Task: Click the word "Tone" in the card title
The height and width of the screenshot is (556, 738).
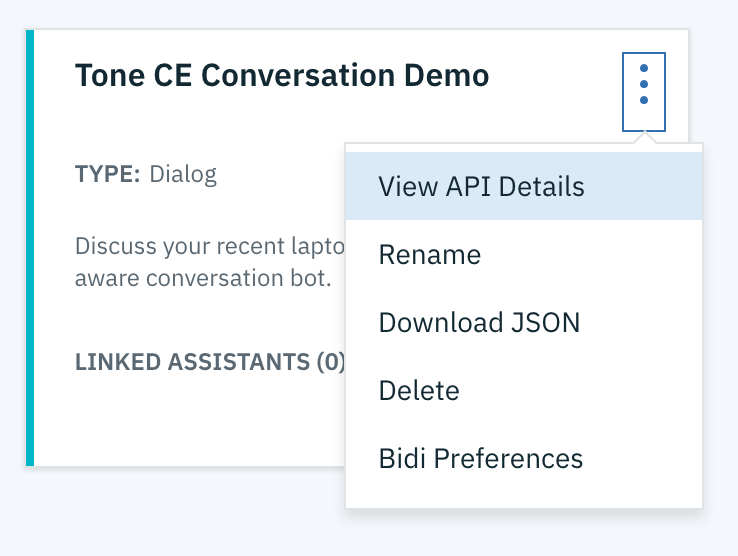Action: (107, 76)
